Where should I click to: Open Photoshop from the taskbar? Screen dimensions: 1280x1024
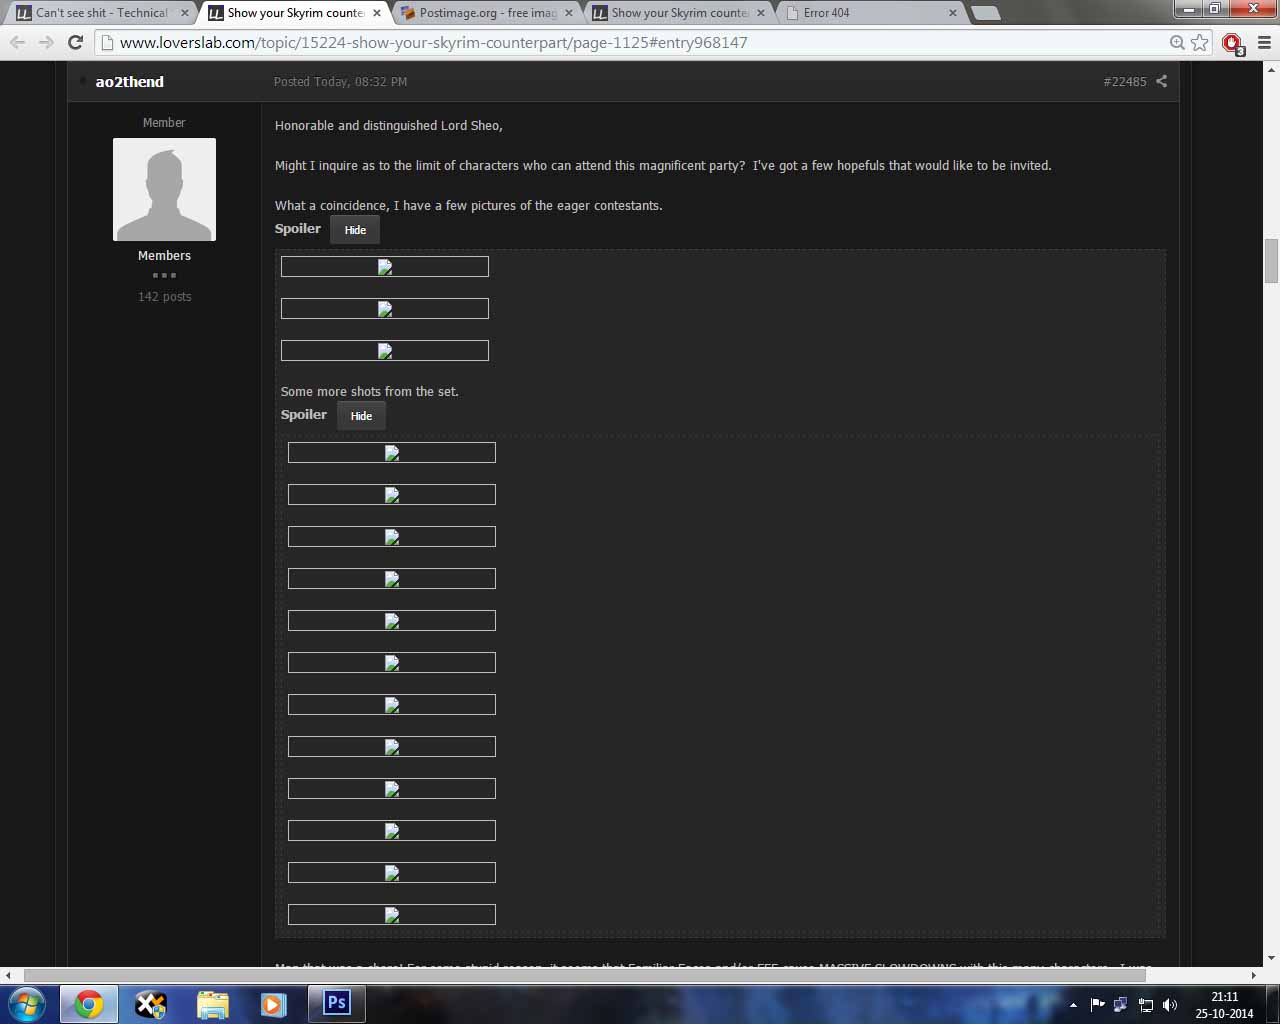pos(336,1002)
